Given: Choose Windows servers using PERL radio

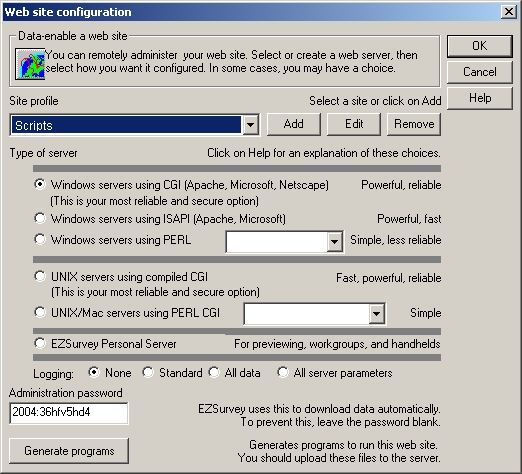Looking at the screenshot, I should 40,239.
